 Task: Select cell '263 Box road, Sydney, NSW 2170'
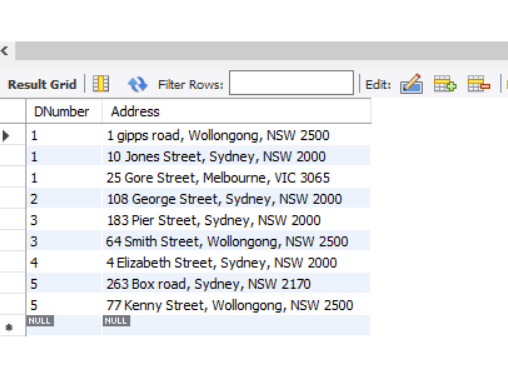[236, 284]
